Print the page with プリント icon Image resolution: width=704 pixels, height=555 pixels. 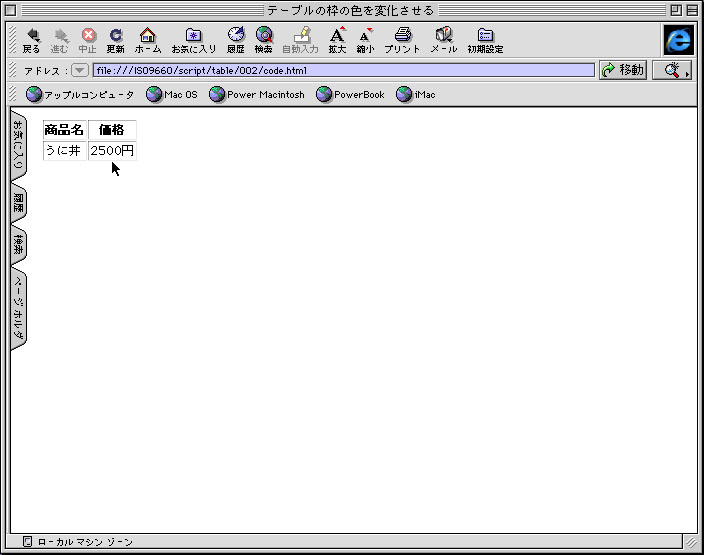click(402, 40)
